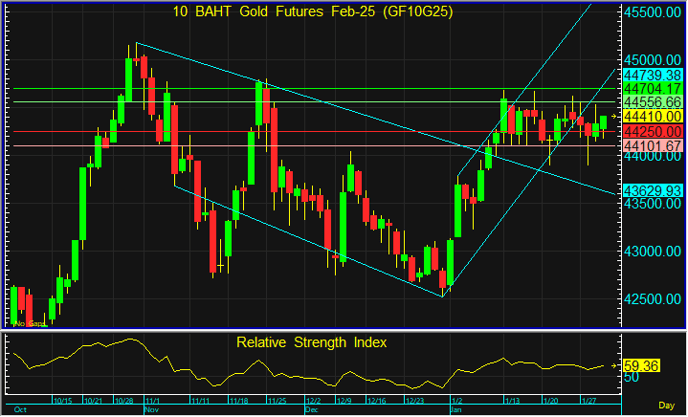Click the cyan 43629.93 trendline price tag
The height and width of the screenshot is (417, 688).
pyautogui.click(x=652, y=190)
